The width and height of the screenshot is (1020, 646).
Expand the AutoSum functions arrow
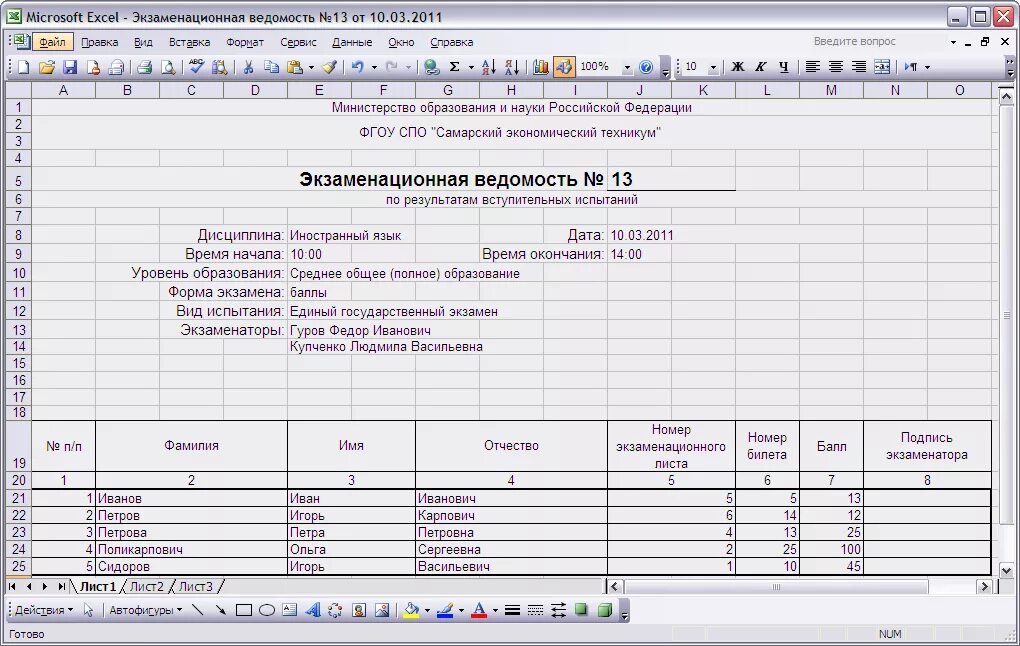[471, 67]
